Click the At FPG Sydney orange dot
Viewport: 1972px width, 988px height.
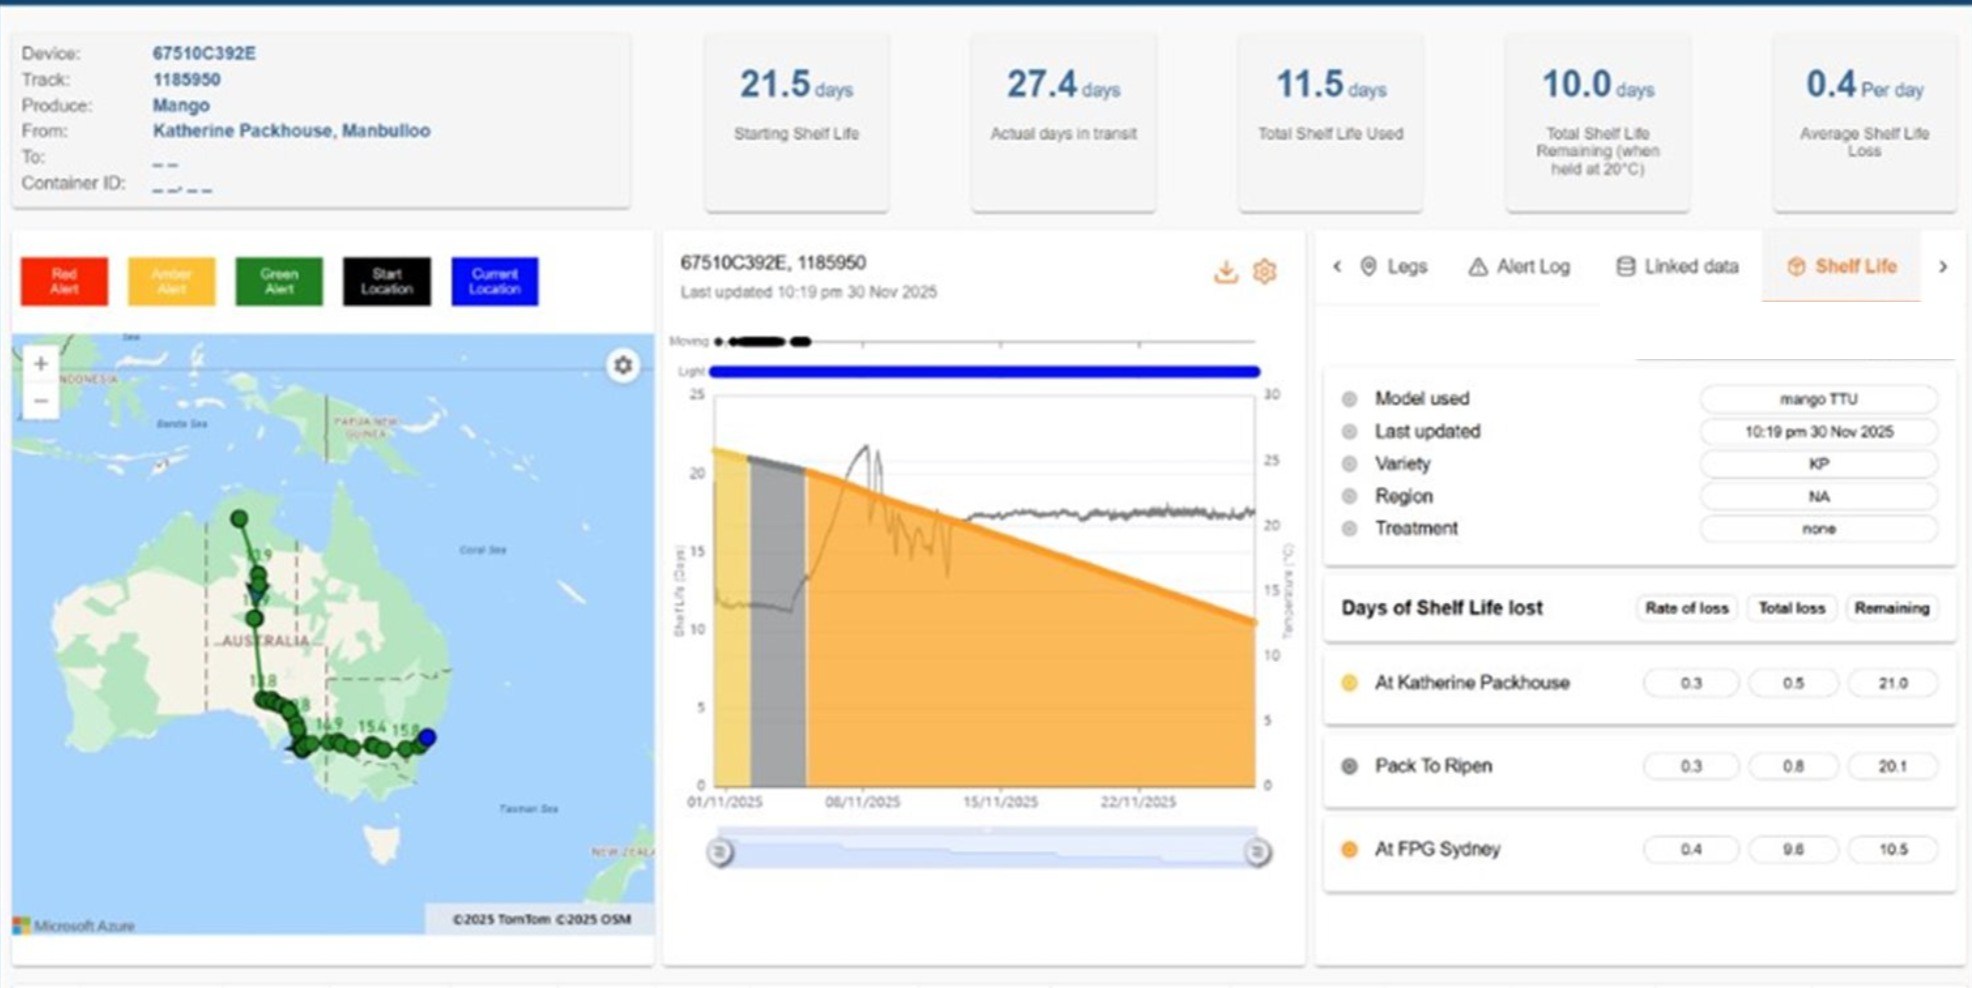click(1349, 849)
